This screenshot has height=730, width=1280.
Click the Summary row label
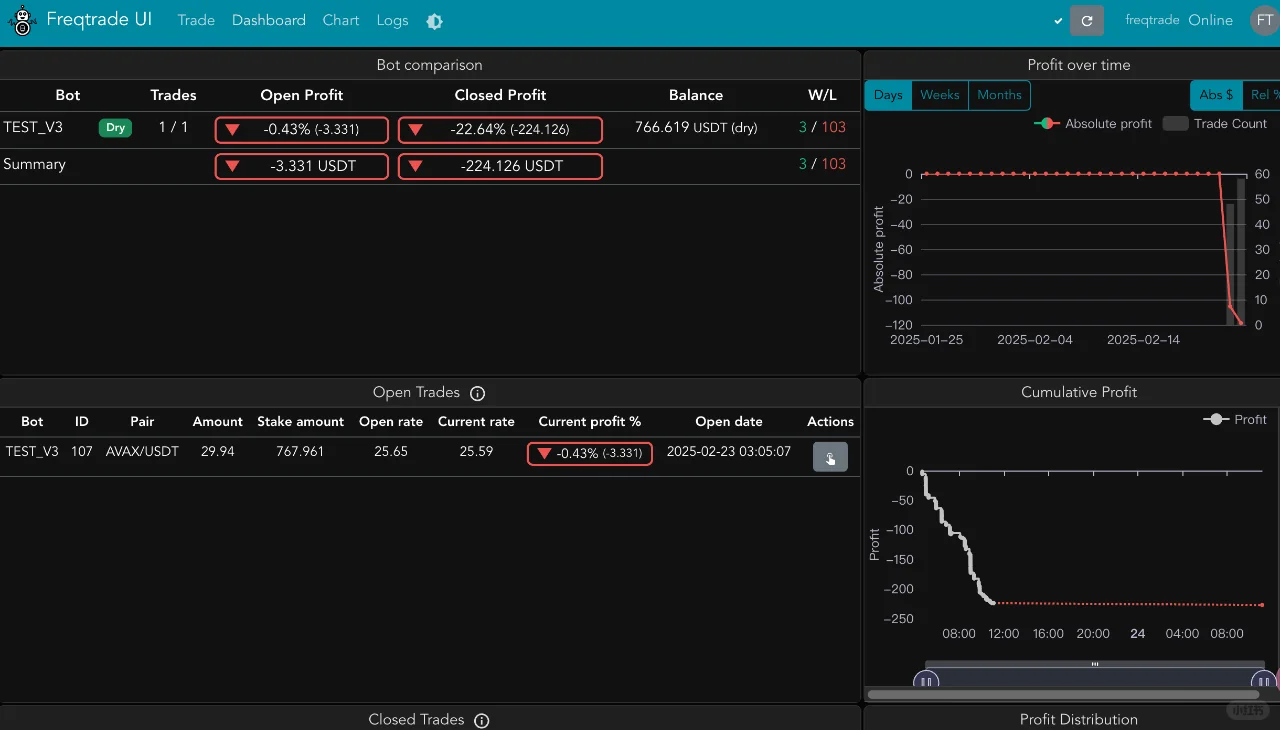pyautogui.click(x=34, y=164)
